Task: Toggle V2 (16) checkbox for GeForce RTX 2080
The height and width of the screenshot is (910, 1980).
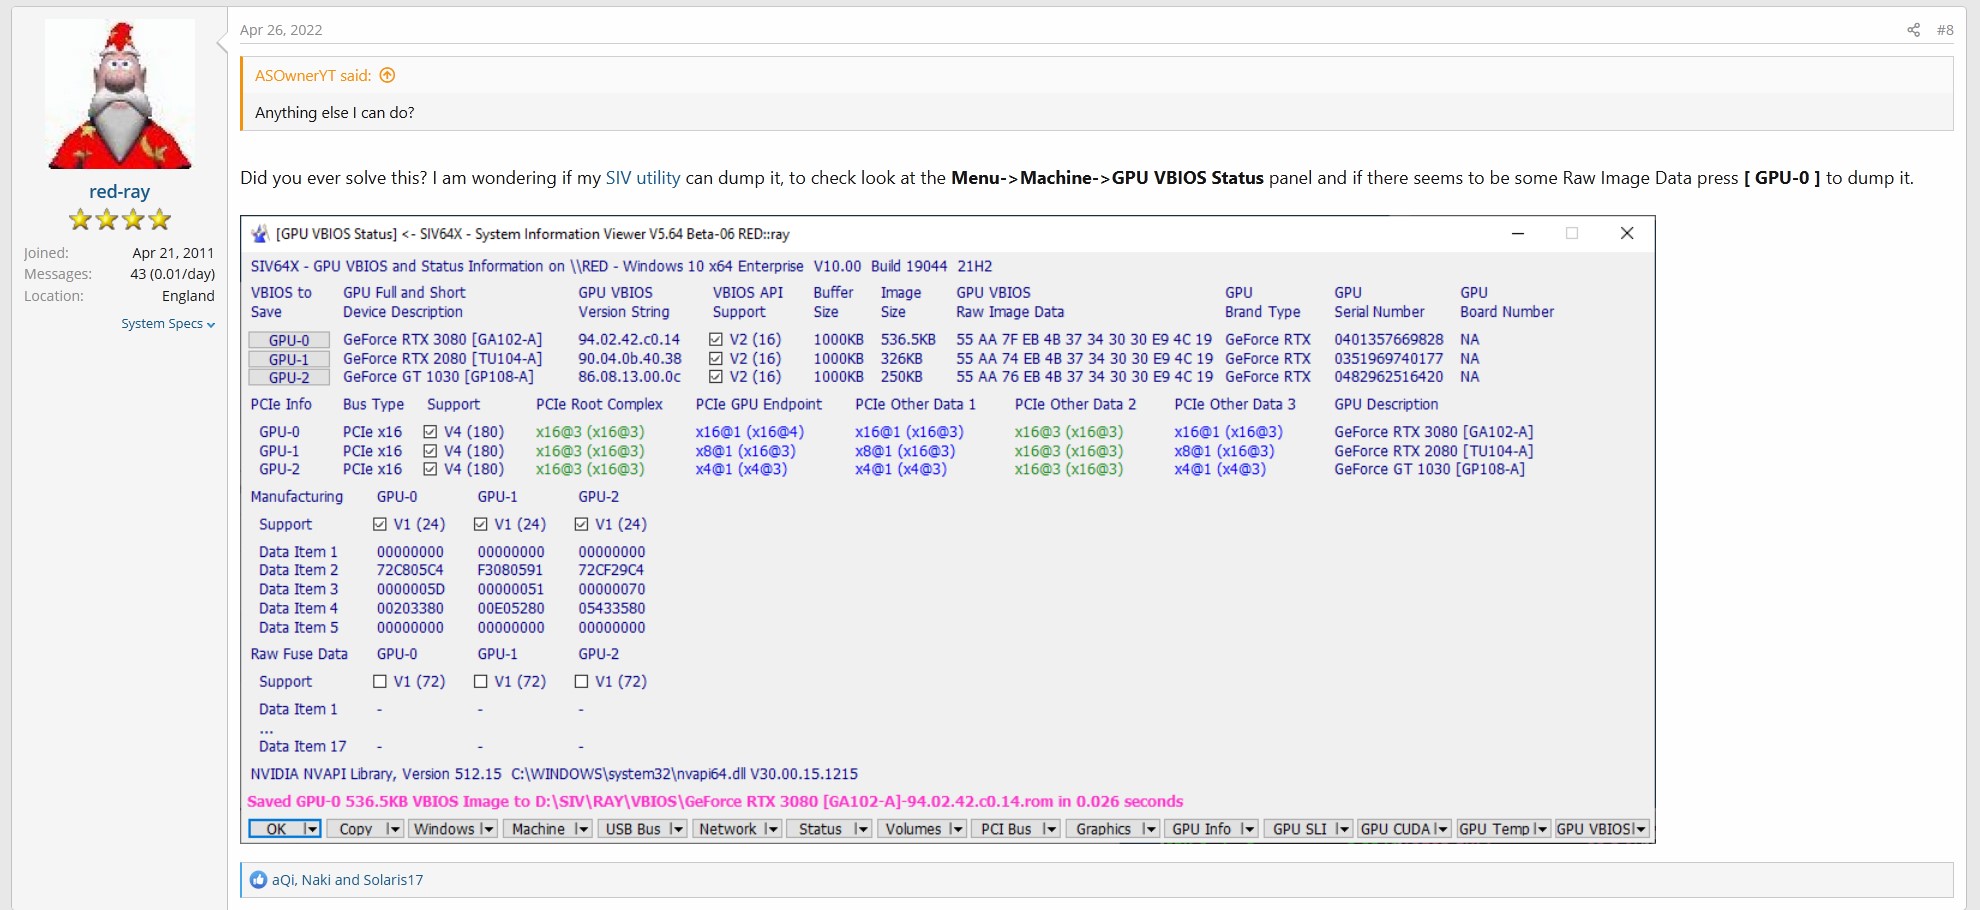Action: click(x=716, y=359)
